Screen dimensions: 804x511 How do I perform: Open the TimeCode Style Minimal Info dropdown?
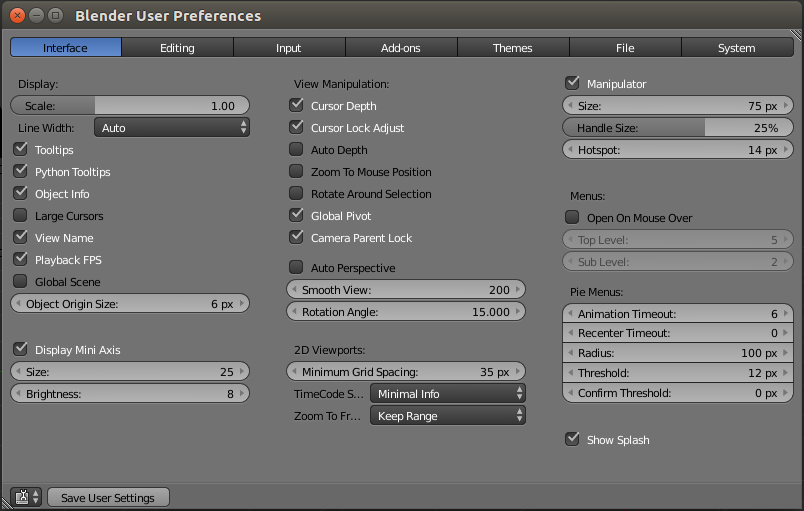447,394
